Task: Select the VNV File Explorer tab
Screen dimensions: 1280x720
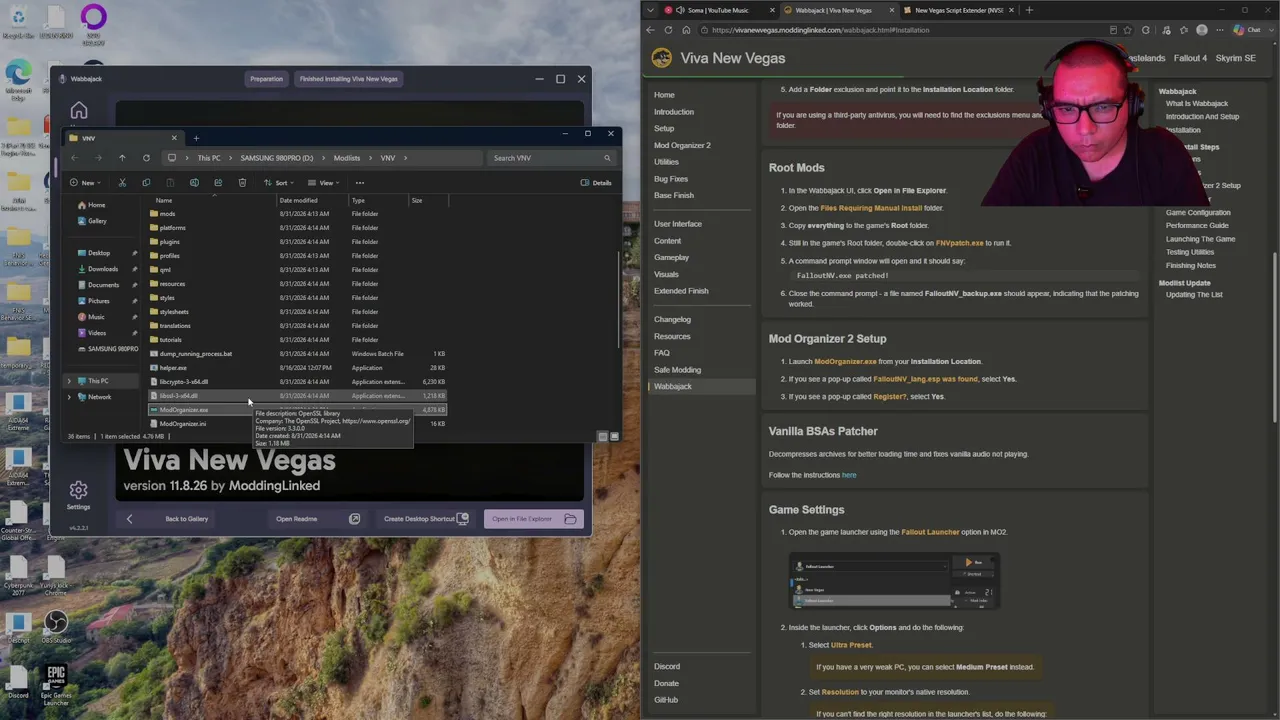Action: tap(124, 138)
